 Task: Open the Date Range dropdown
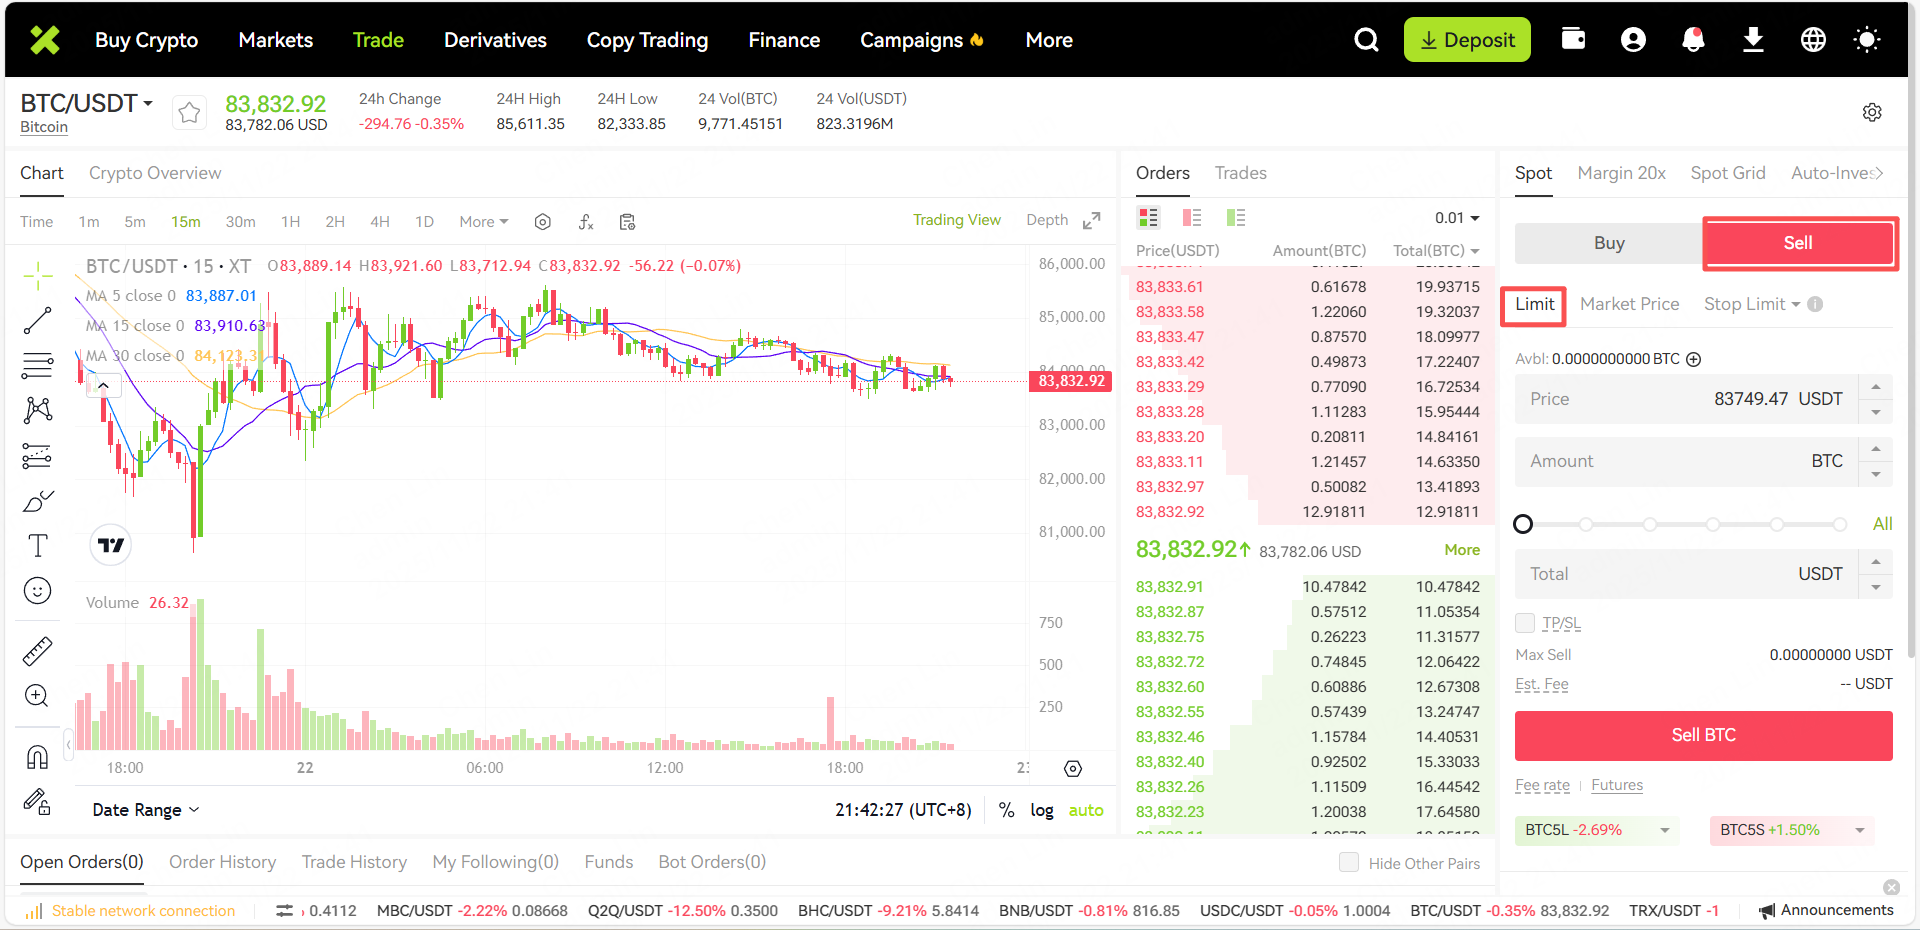pyautogui.click(x=146, y=810)
